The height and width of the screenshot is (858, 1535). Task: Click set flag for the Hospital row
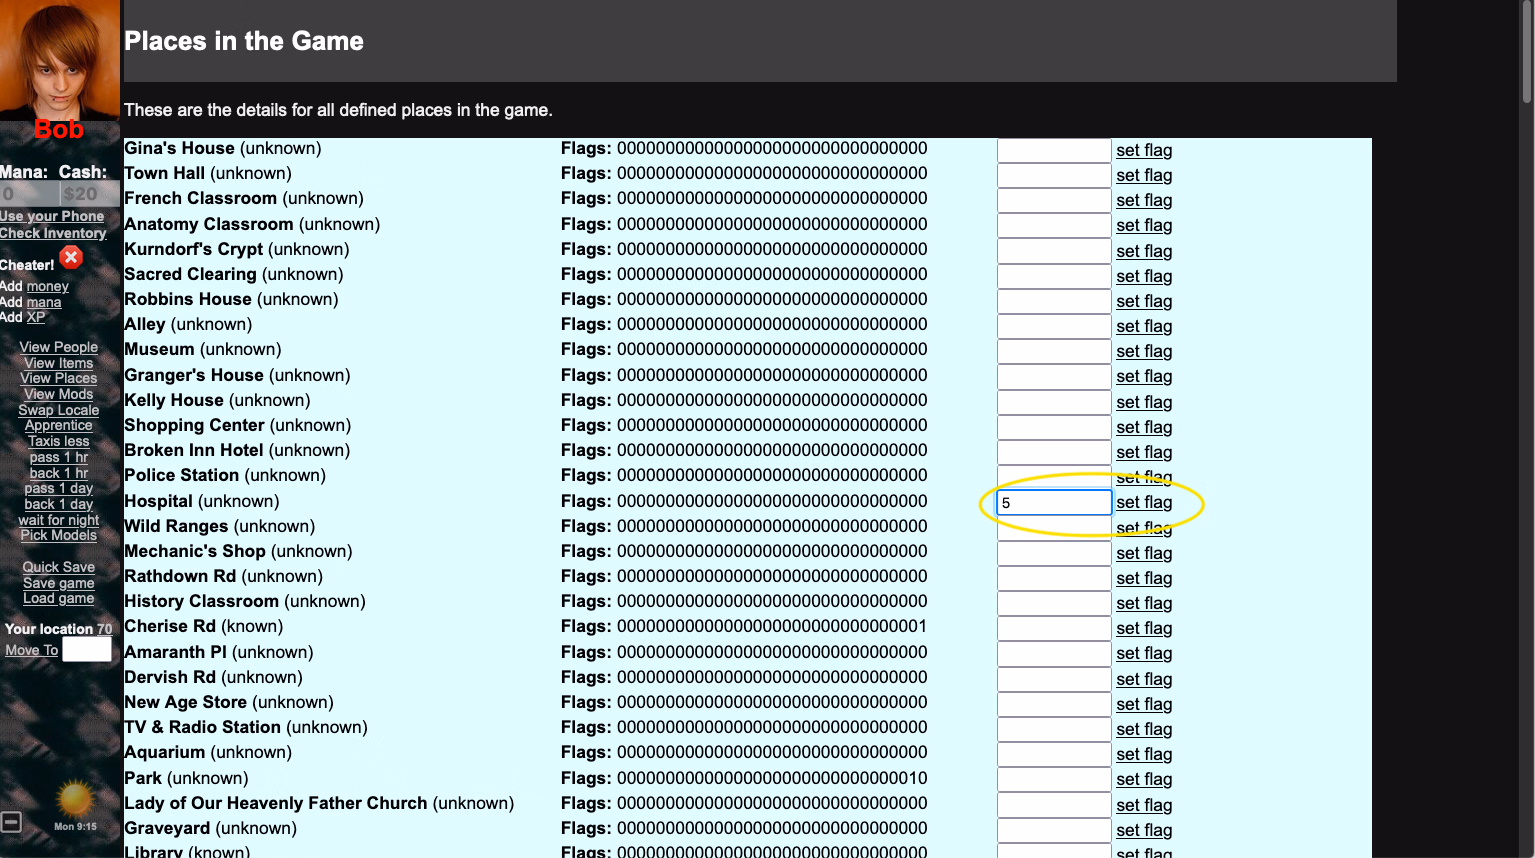point(1144,502)
